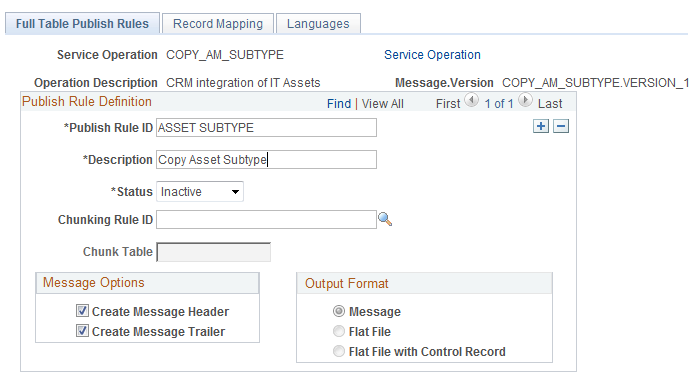
Task: Switch to the Languages tab
Action: (318, 24)
